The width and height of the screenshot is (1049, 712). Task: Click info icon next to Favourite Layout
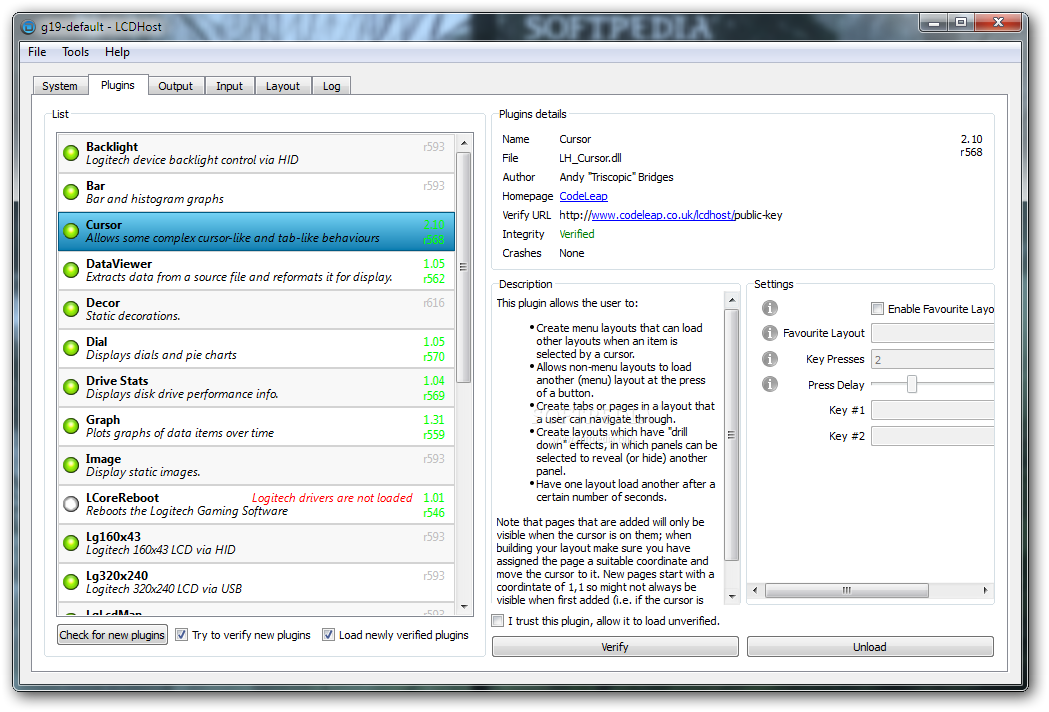[x=770, y=333]
